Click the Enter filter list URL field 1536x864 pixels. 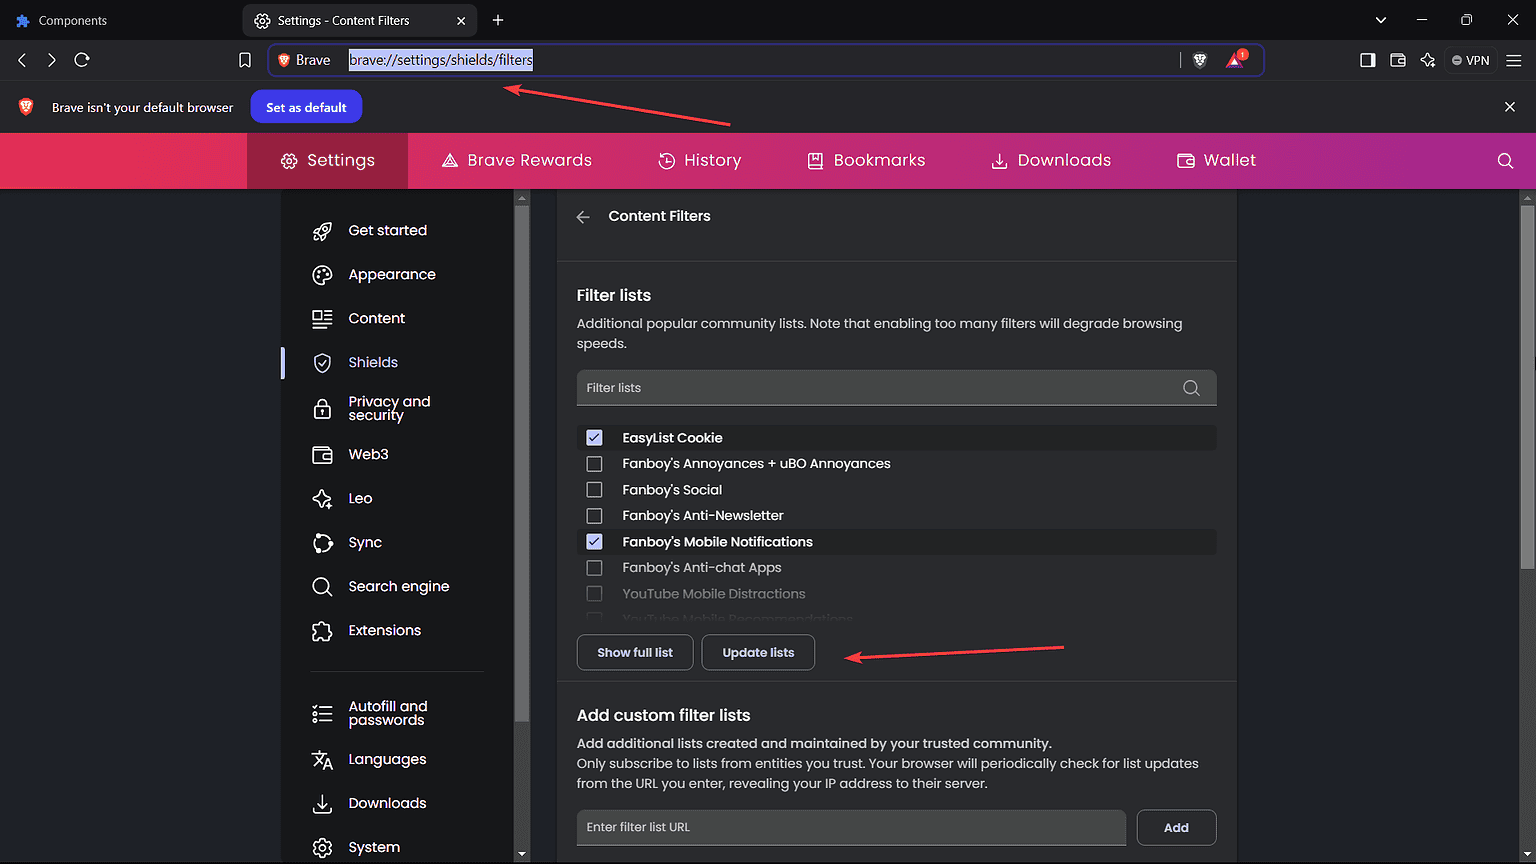click(x=850, y=827)
